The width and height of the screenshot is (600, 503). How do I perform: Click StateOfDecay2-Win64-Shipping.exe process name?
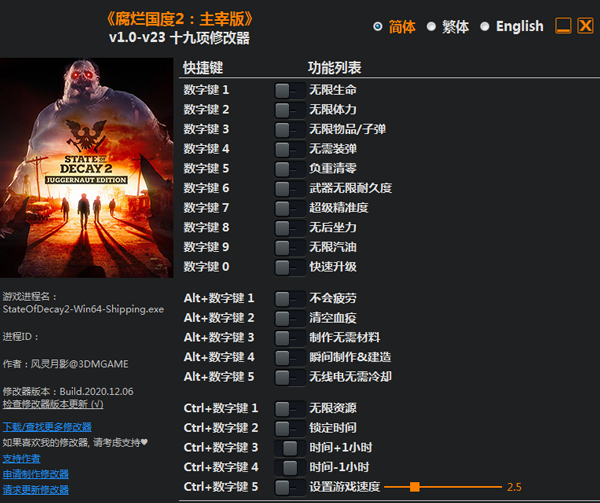pyautogui.click(x=83, y=309)
